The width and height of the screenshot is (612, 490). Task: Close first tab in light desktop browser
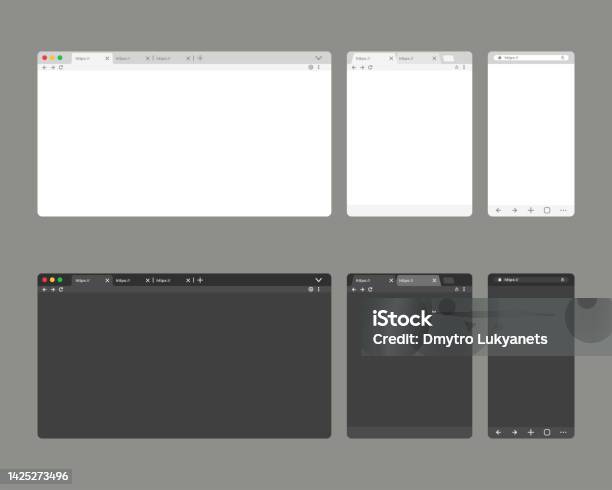(x=107, y=59)
